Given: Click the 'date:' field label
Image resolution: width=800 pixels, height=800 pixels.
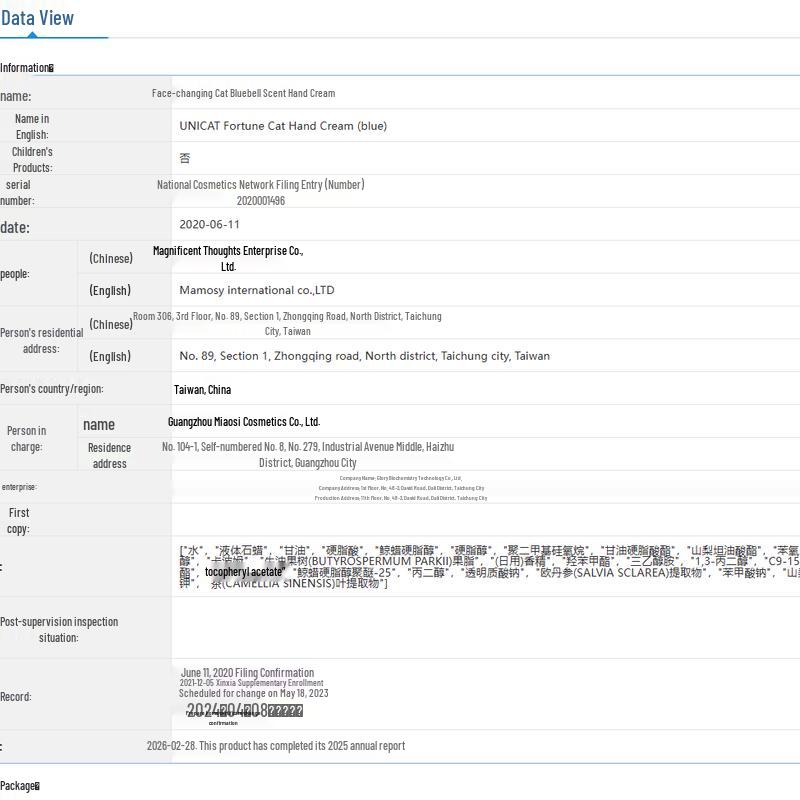Looking at the screenshot, I should point(15,228).
